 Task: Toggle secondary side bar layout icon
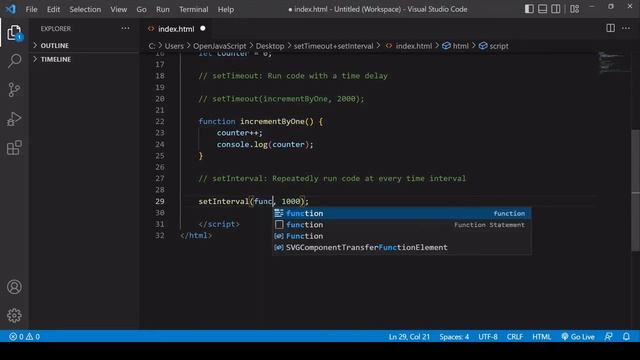click(556, 9)
